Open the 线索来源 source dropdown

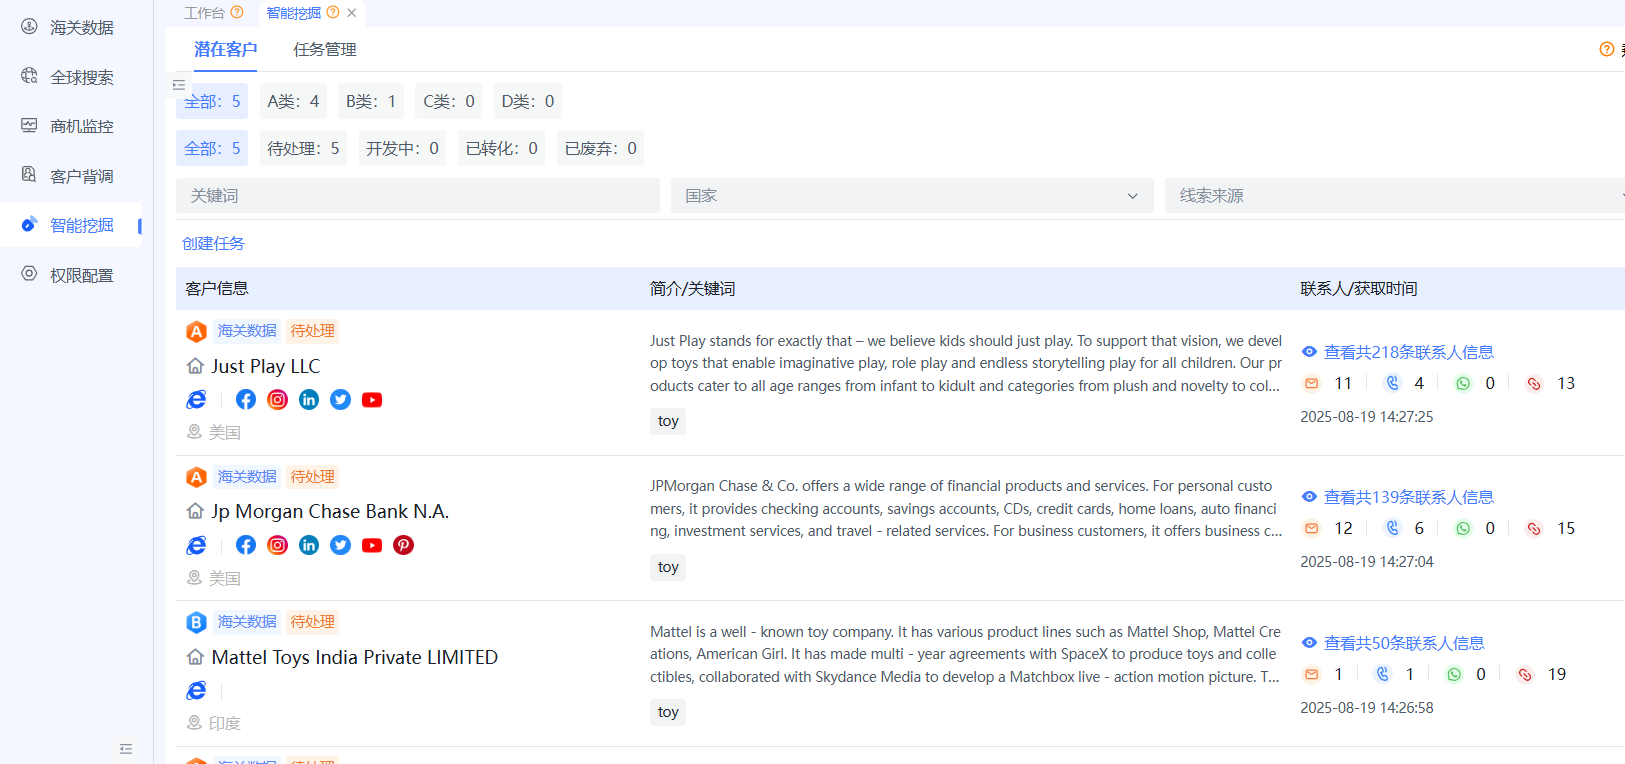[x=1394, y=196]
